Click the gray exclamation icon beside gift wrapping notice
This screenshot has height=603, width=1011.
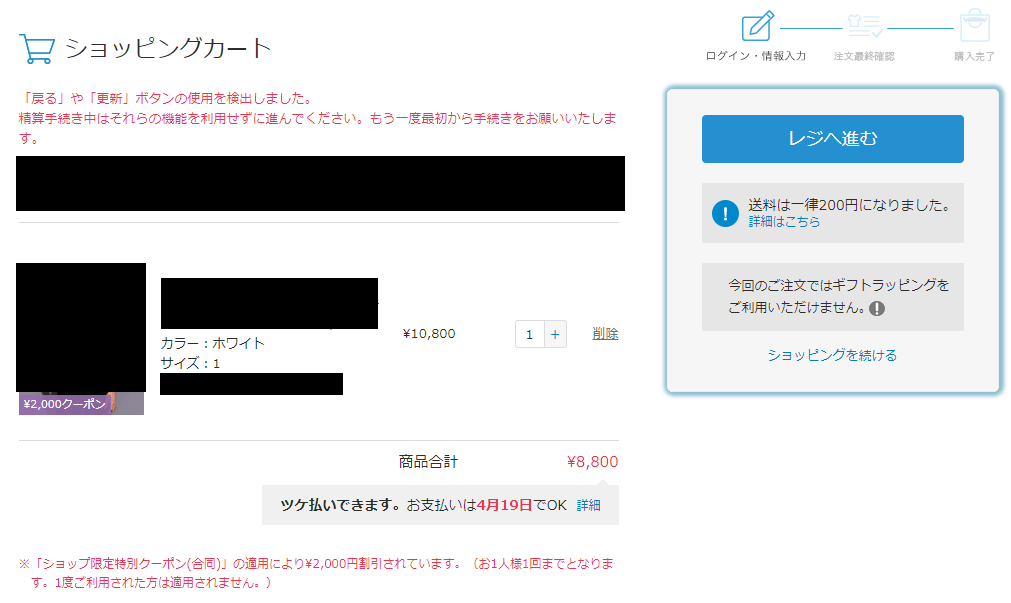coord(877,308)
